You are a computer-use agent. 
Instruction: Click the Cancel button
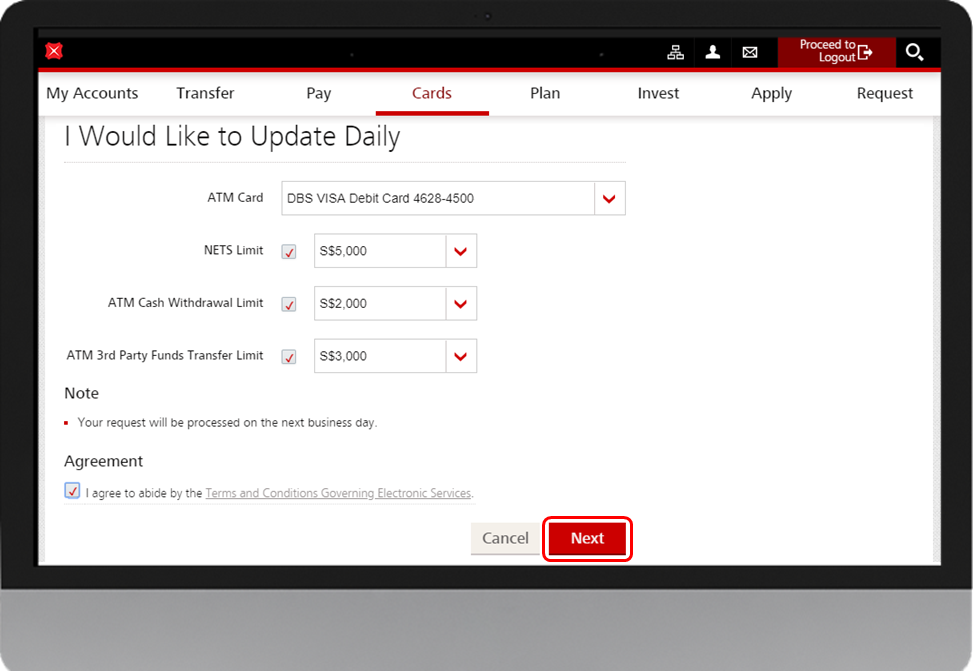[x=505, y=538]
